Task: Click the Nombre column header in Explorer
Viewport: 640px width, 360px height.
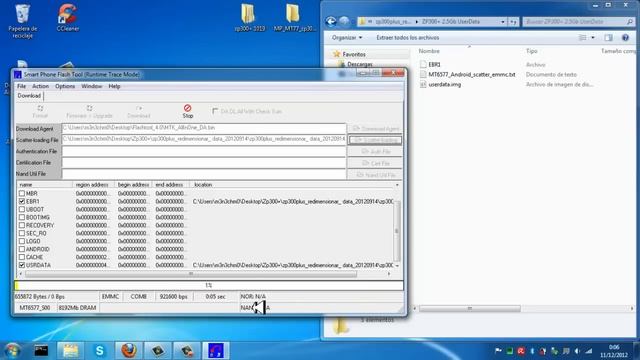Action: coord(429,51)
